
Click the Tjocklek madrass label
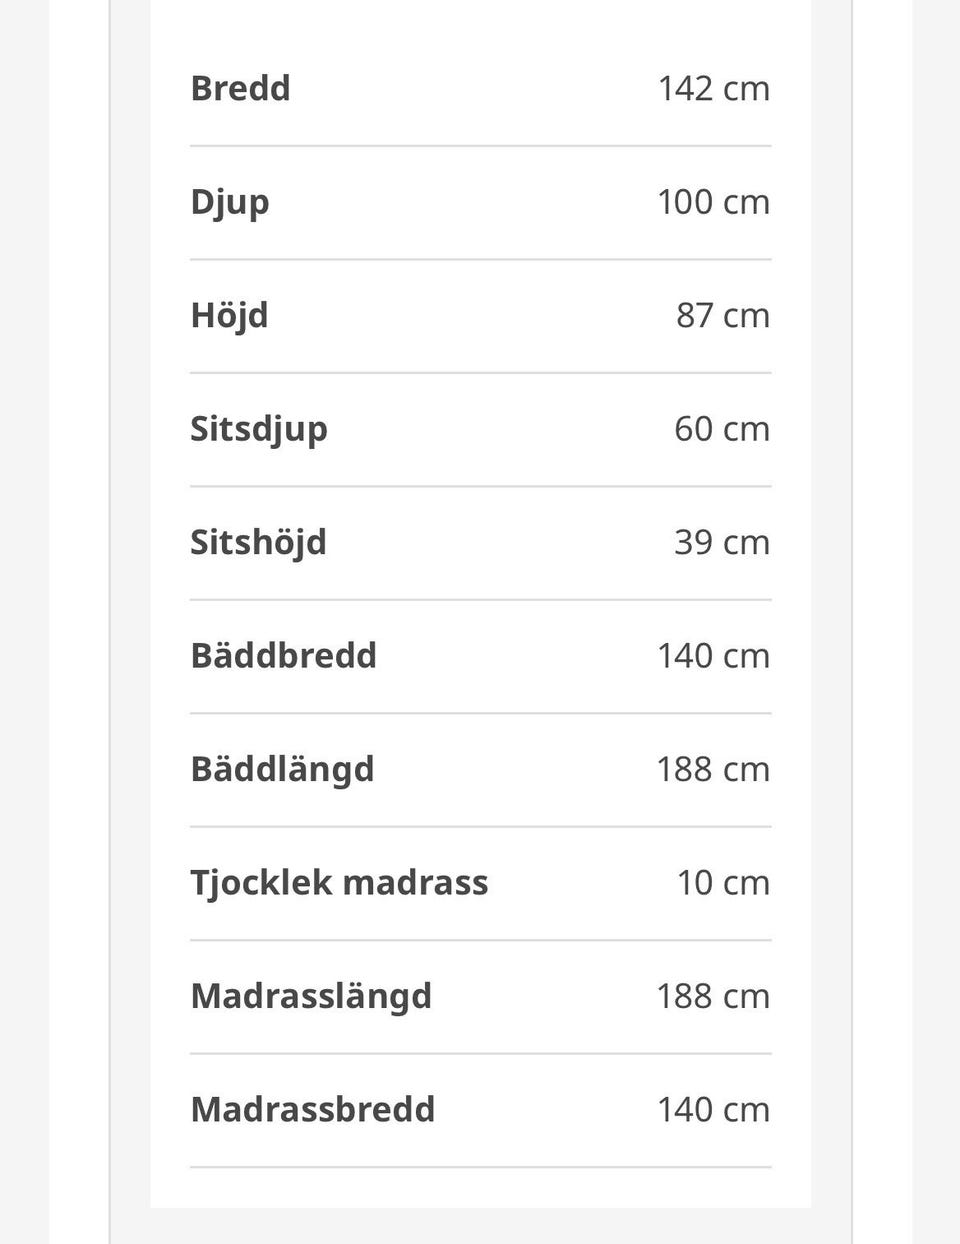pyautogui.click(x=339, y=883)
